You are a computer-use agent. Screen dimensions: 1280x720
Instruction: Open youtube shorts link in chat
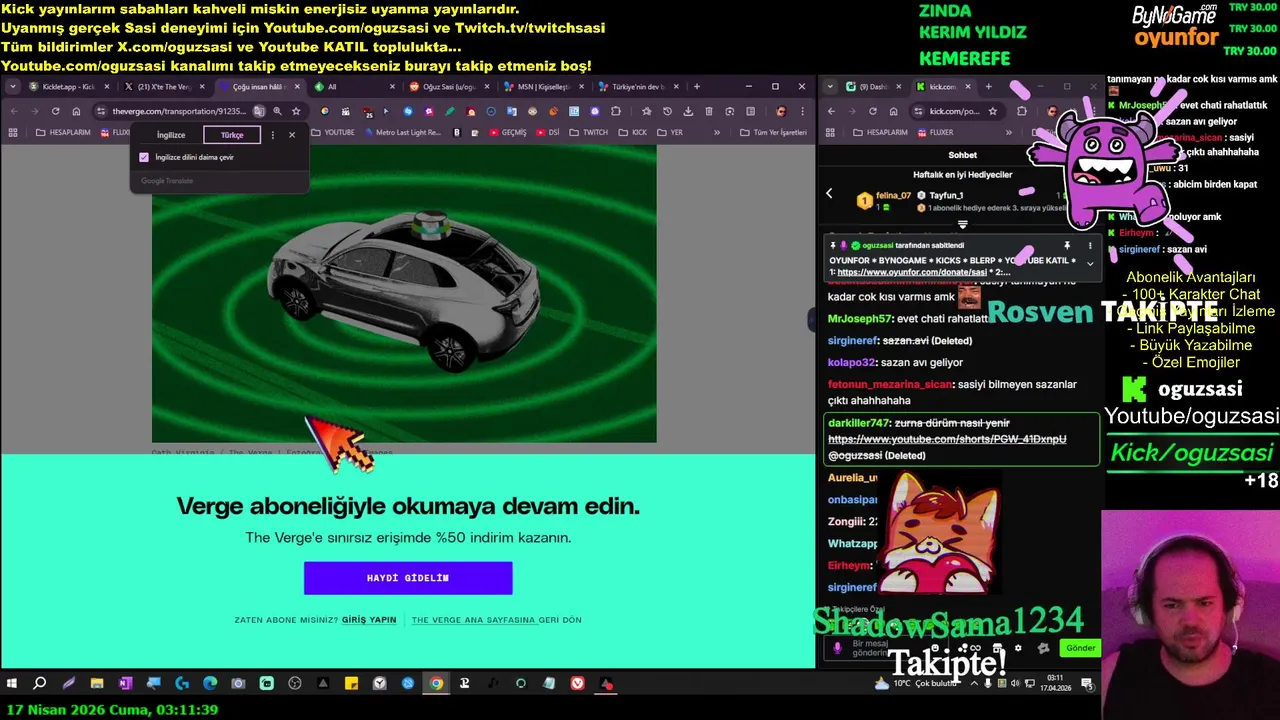tap(947, 439)
